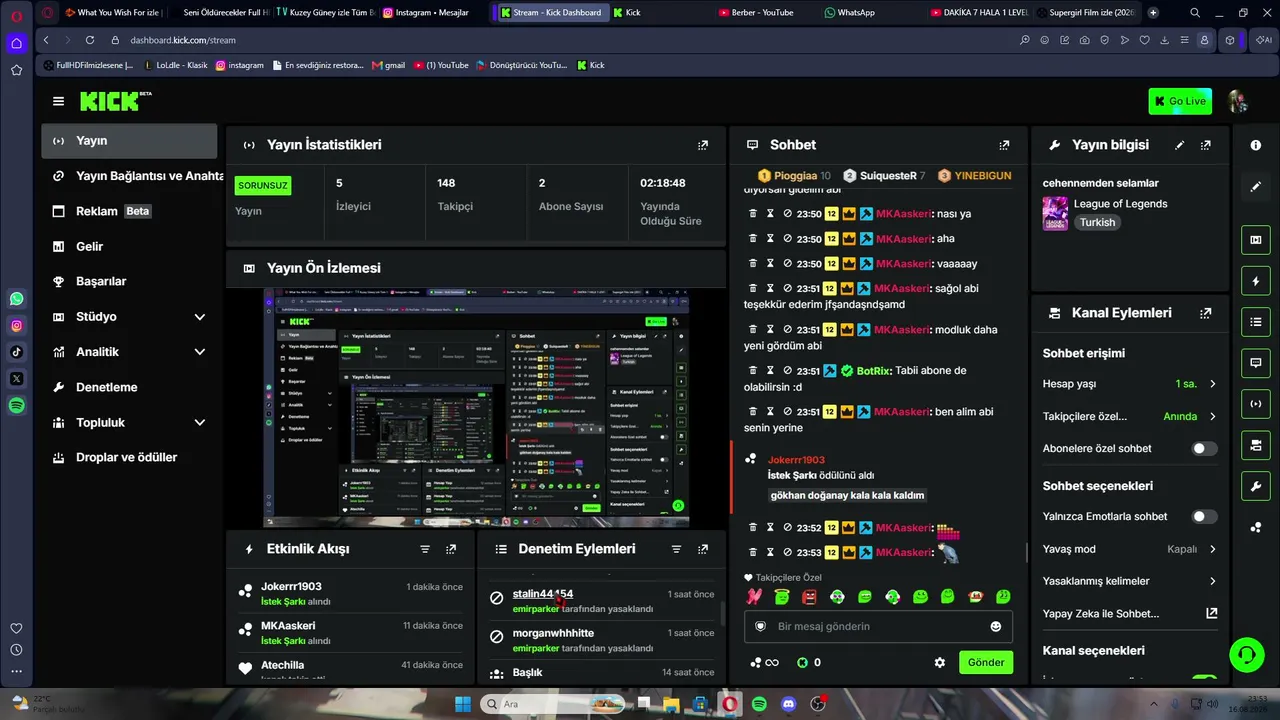Image resolution: width=1280 pixels, height=720 pixels.
Task: Click the Denetim Eylemleri scrollbar
Action: coord(722,615)
